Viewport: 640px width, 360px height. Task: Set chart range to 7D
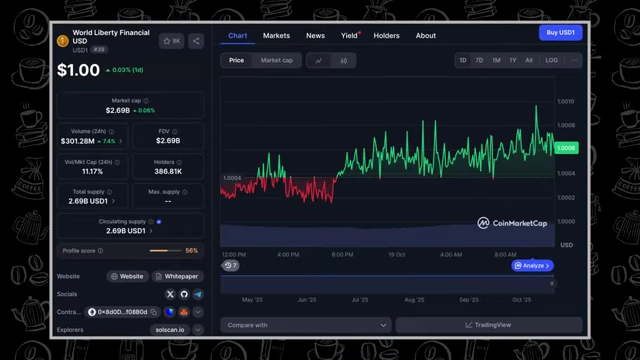tap(479, 60)
